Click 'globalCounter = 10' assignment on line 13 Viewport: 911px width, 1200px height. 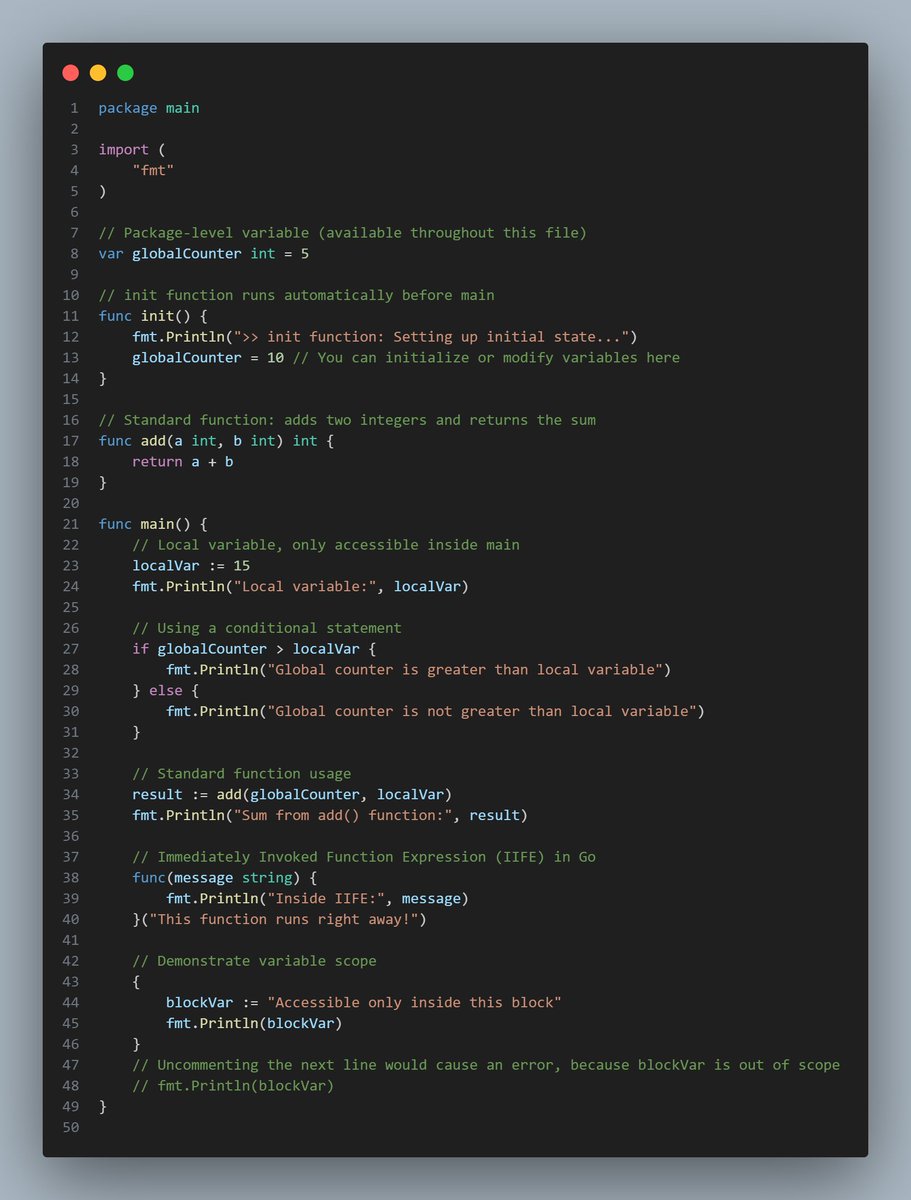coord(208,358)
